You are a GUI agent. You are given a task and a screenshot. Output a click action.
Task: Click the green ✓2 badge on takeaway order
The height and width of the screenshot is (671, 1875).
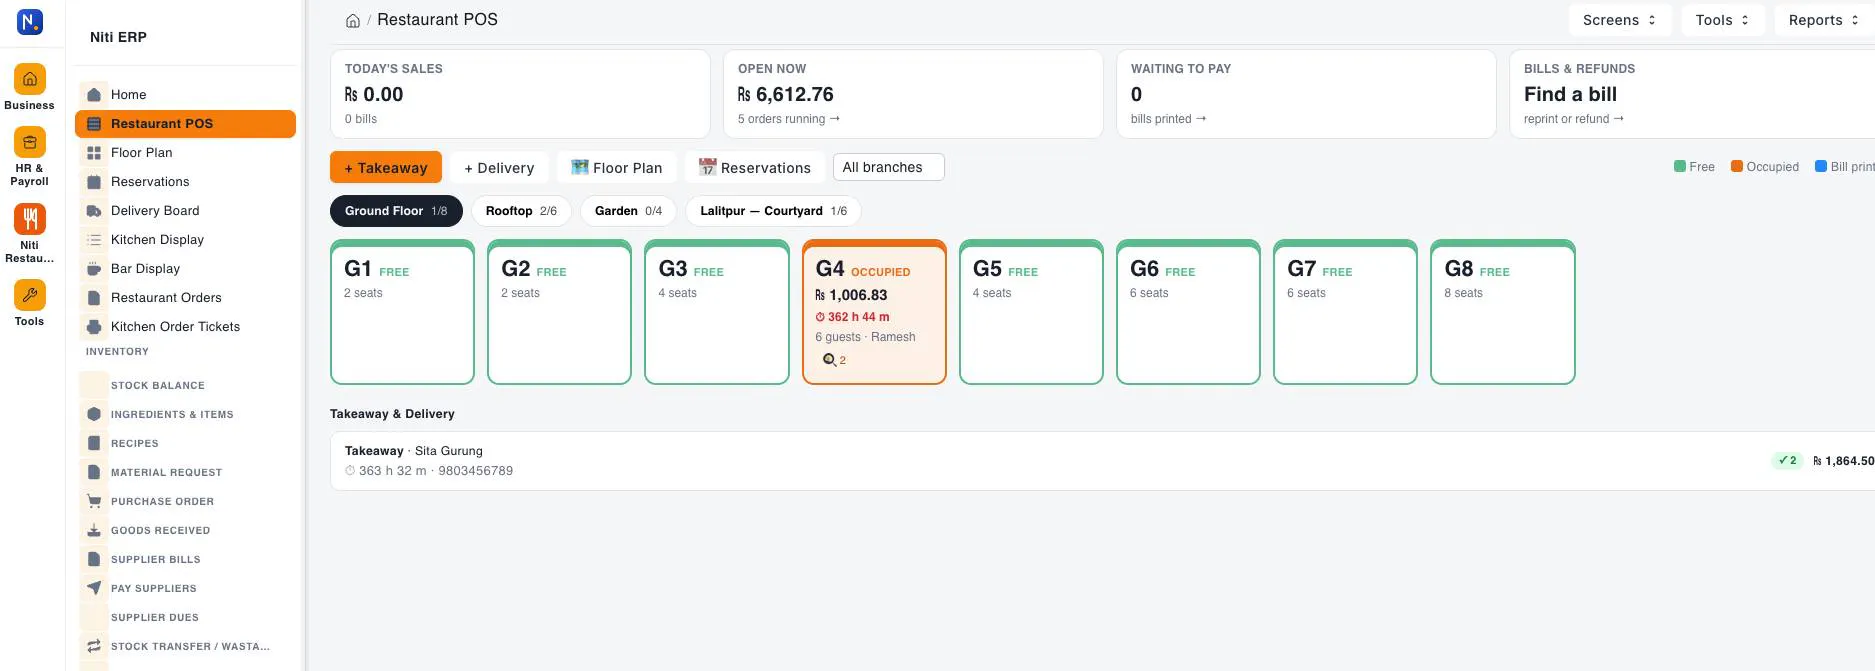coord(1787,461)
